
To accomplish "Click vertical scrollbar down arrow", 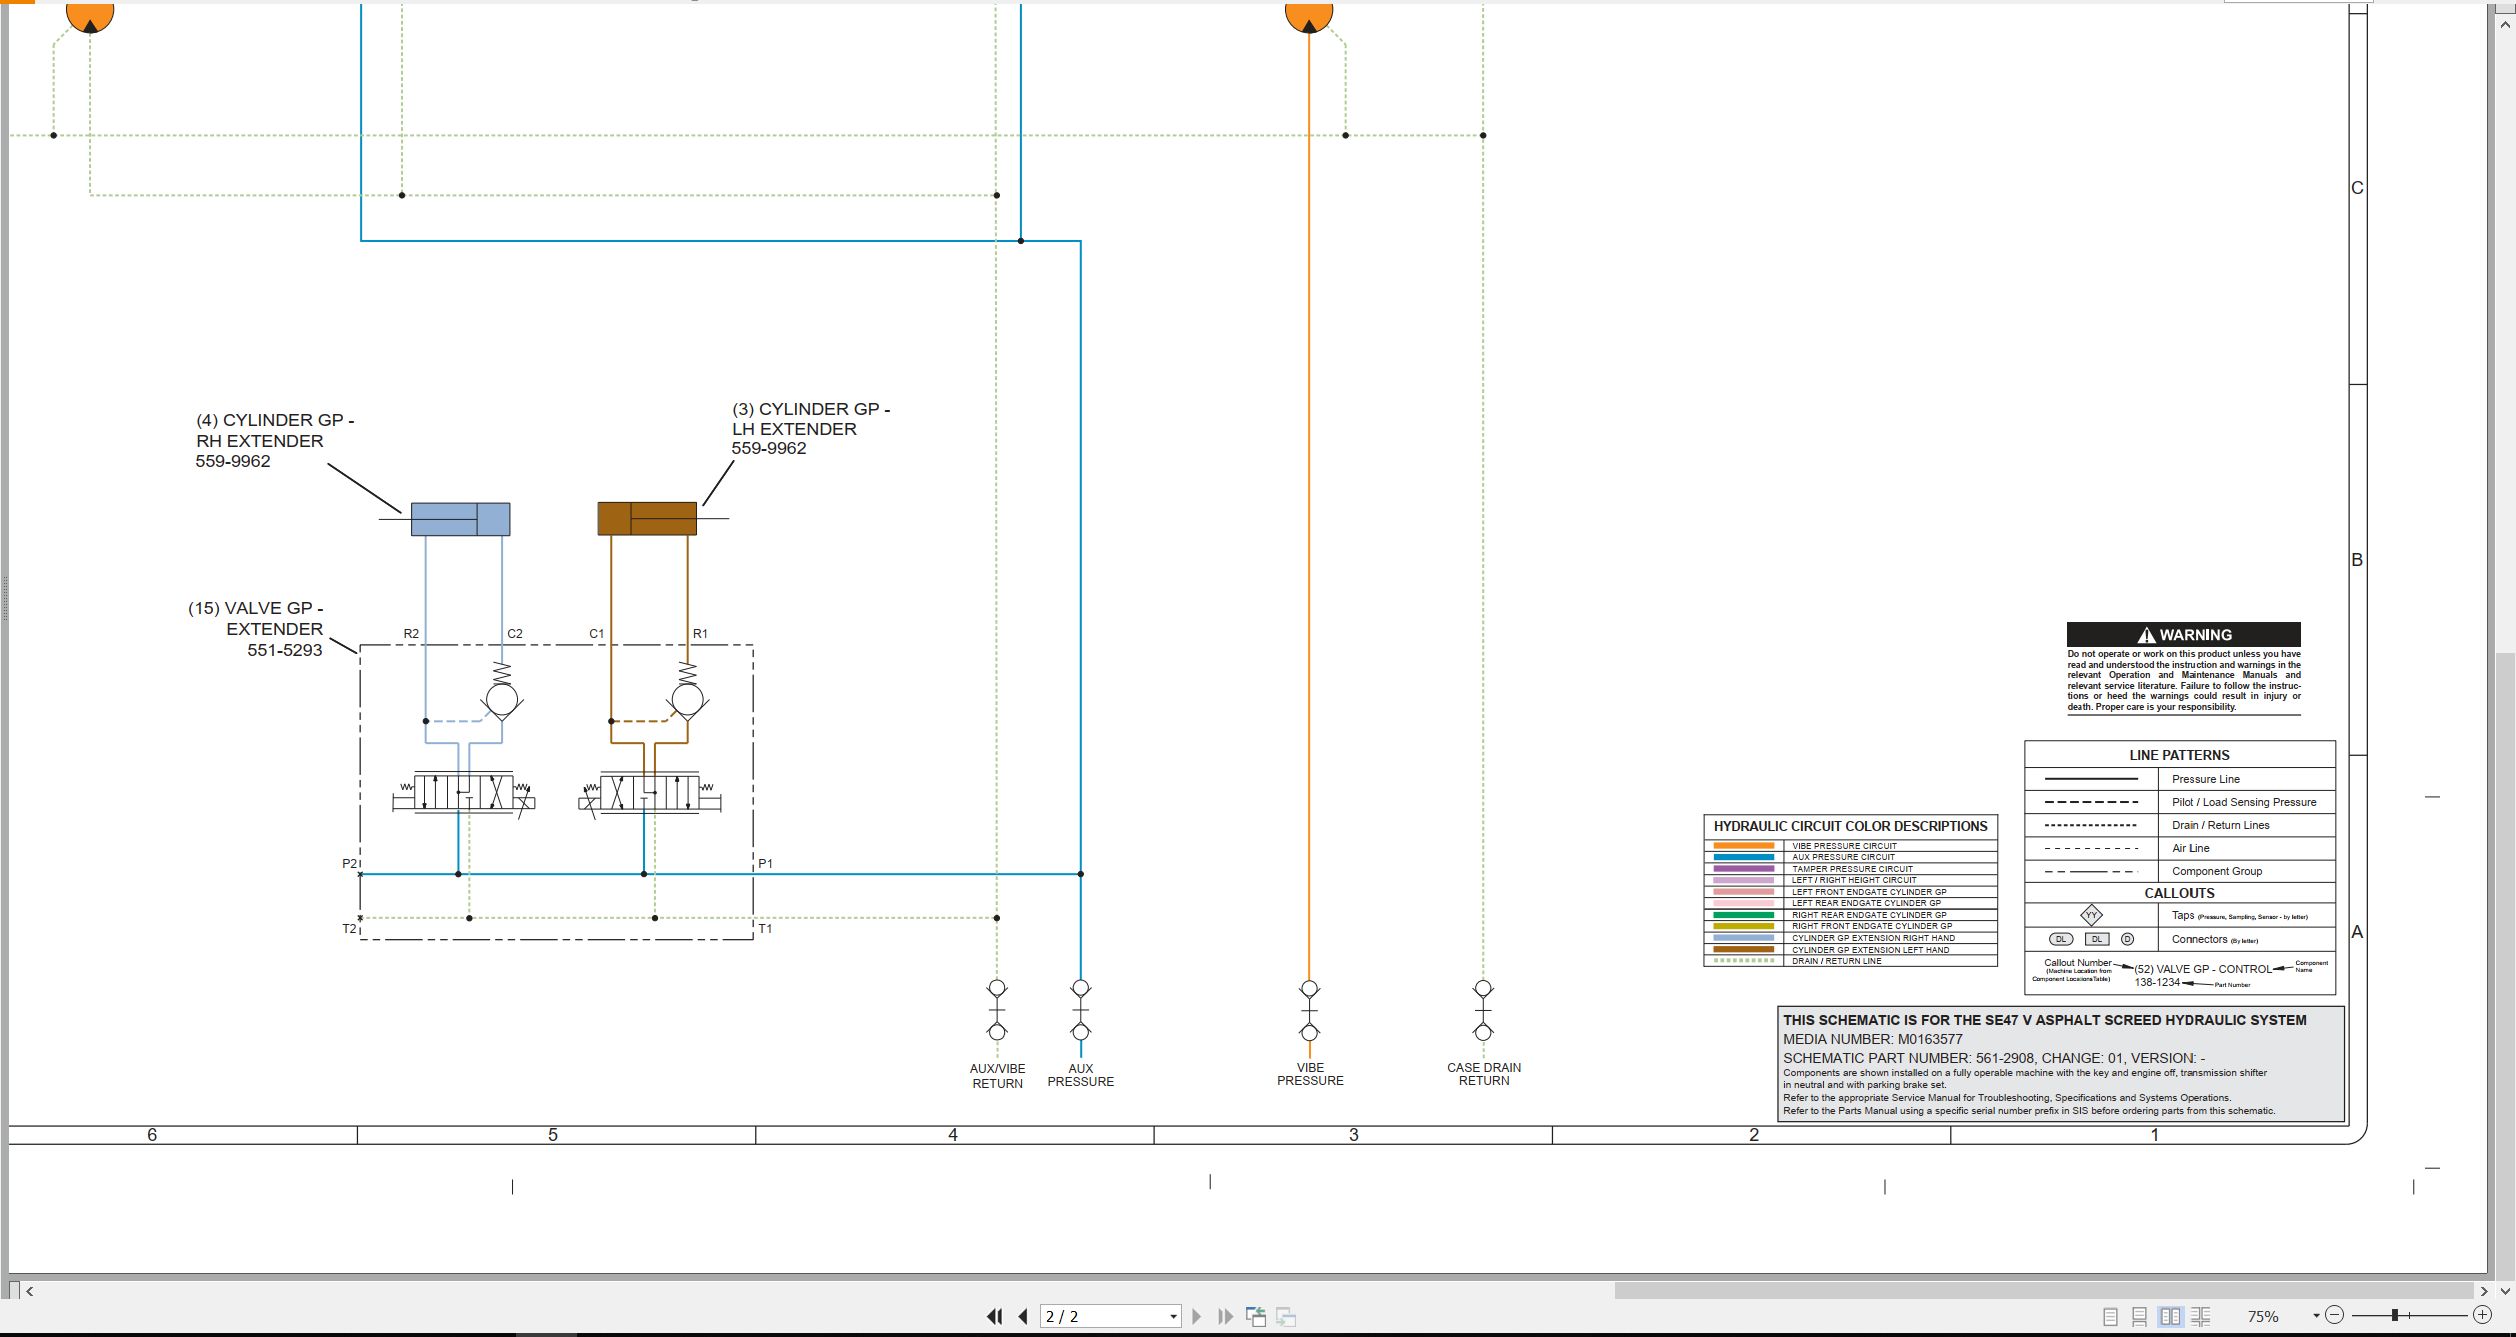I will pos(2505,1291).
